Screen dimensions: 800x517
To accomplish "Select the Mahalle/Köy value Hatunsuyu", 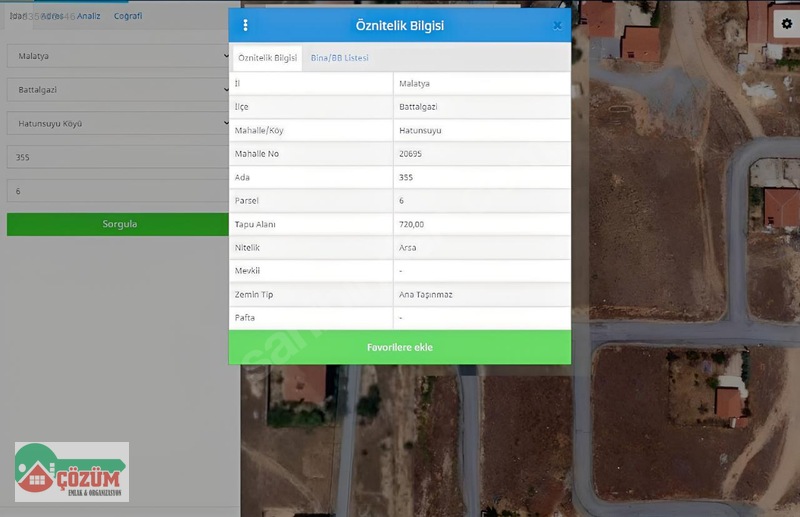I will [x=420, y=130].
